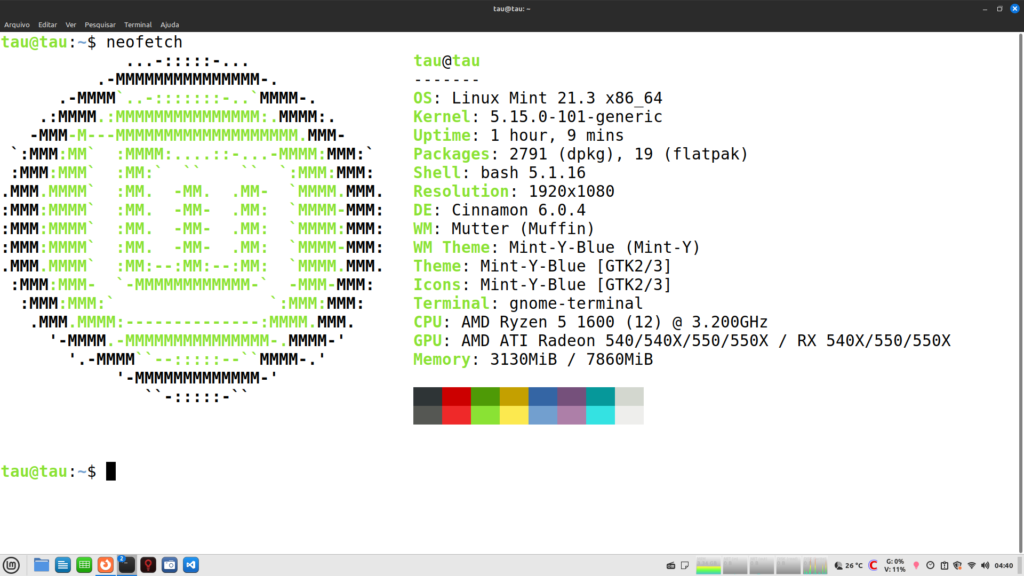Screen dimensions: 1024x576
Task: Open the screenshot camera app icon
Action: point(169,565)
